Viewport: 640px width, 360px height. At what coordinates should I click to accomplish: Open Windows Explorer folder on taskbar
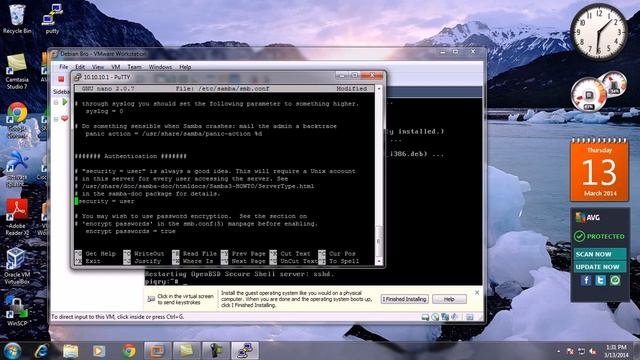[x=70, y=351]
